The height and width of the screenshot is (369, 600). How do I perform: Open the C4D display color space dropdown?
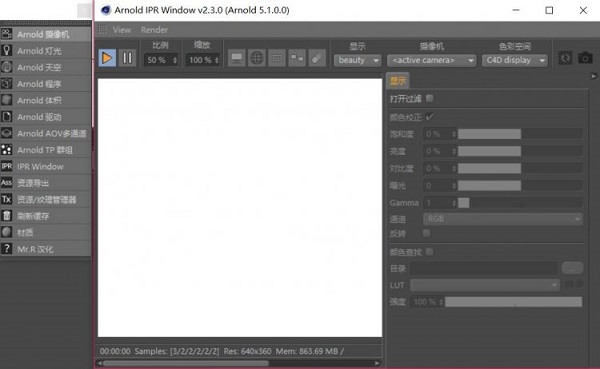pyautogui.click(x=515, y=60)
